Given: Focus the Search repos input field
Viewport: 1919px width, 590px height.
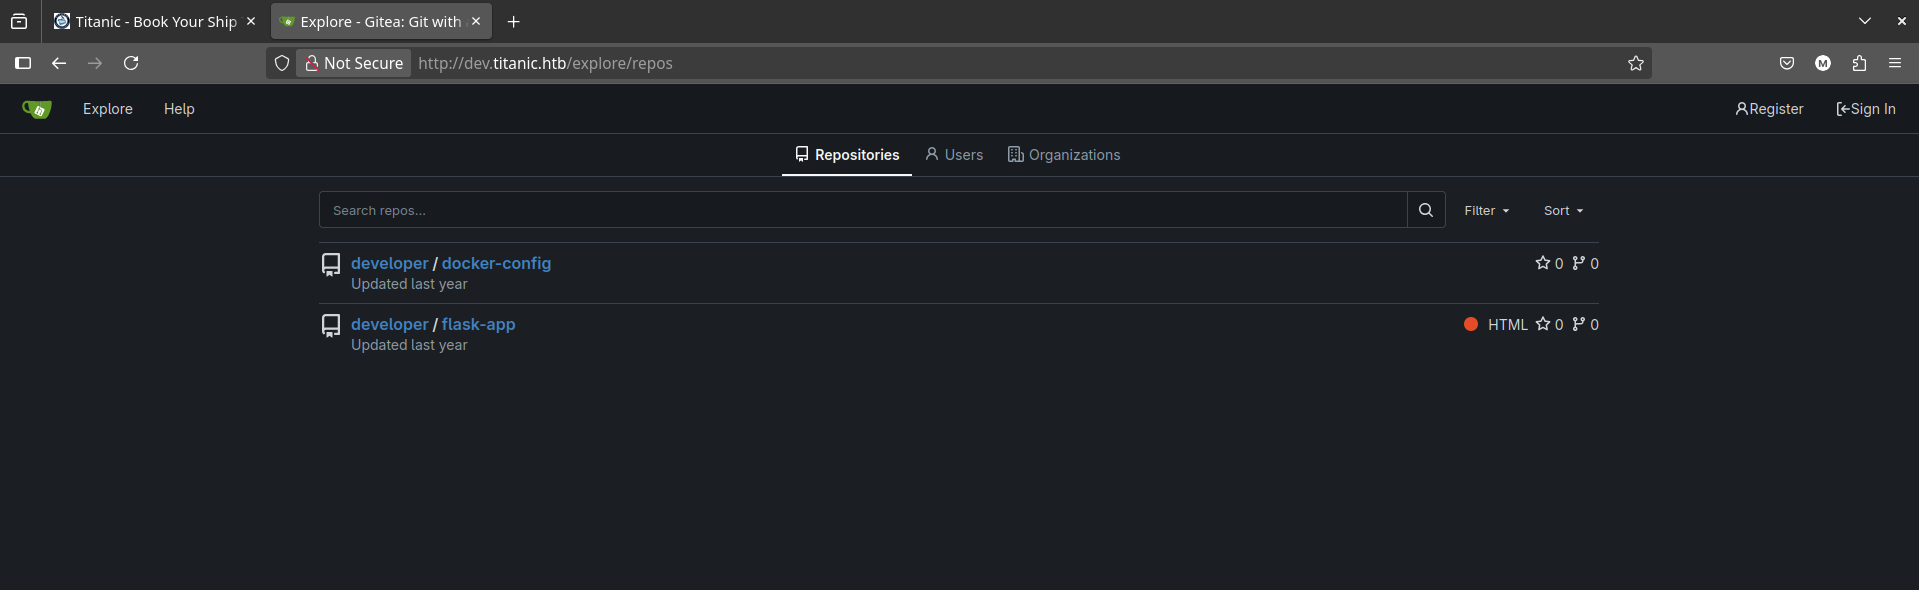Looking at the screenshot, I should [x=862, y=210].
